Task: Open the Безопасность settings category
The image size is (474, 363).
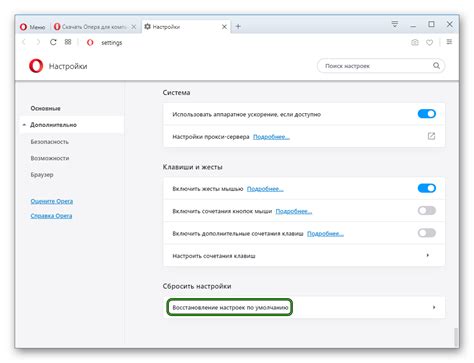Action: tap(50, 142)
